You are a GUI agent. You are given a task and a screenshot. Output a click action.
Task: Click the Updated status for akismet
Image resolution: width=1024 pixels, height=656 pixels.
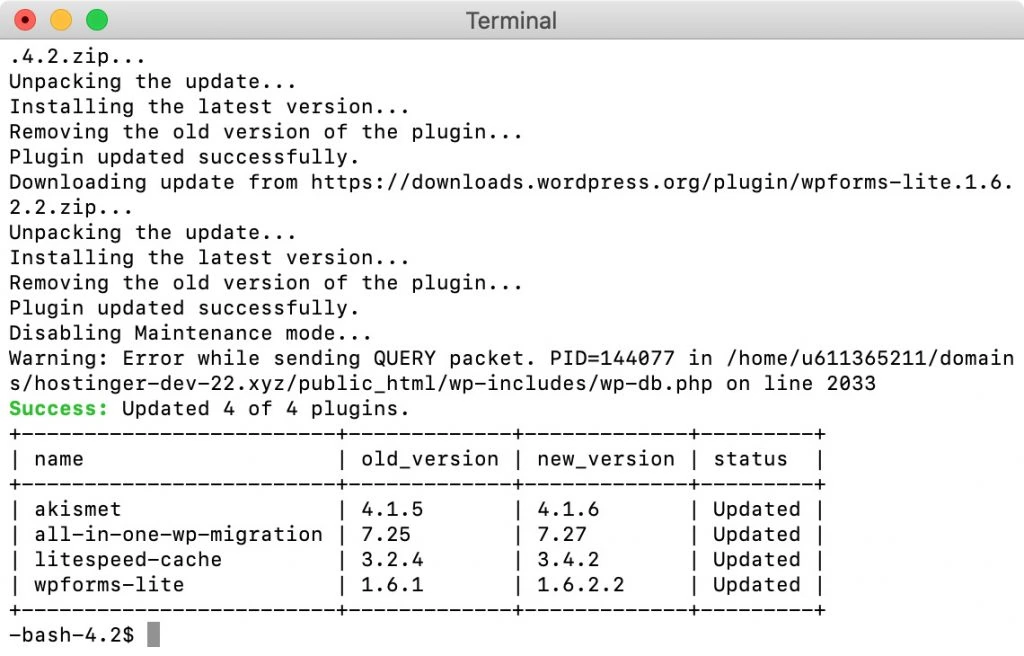[756, 509]
